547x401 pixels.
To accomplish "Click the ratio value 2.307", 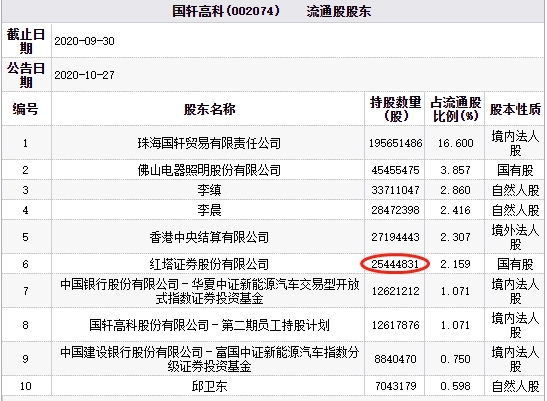I will pyautogui.click(x=456, y=237).
